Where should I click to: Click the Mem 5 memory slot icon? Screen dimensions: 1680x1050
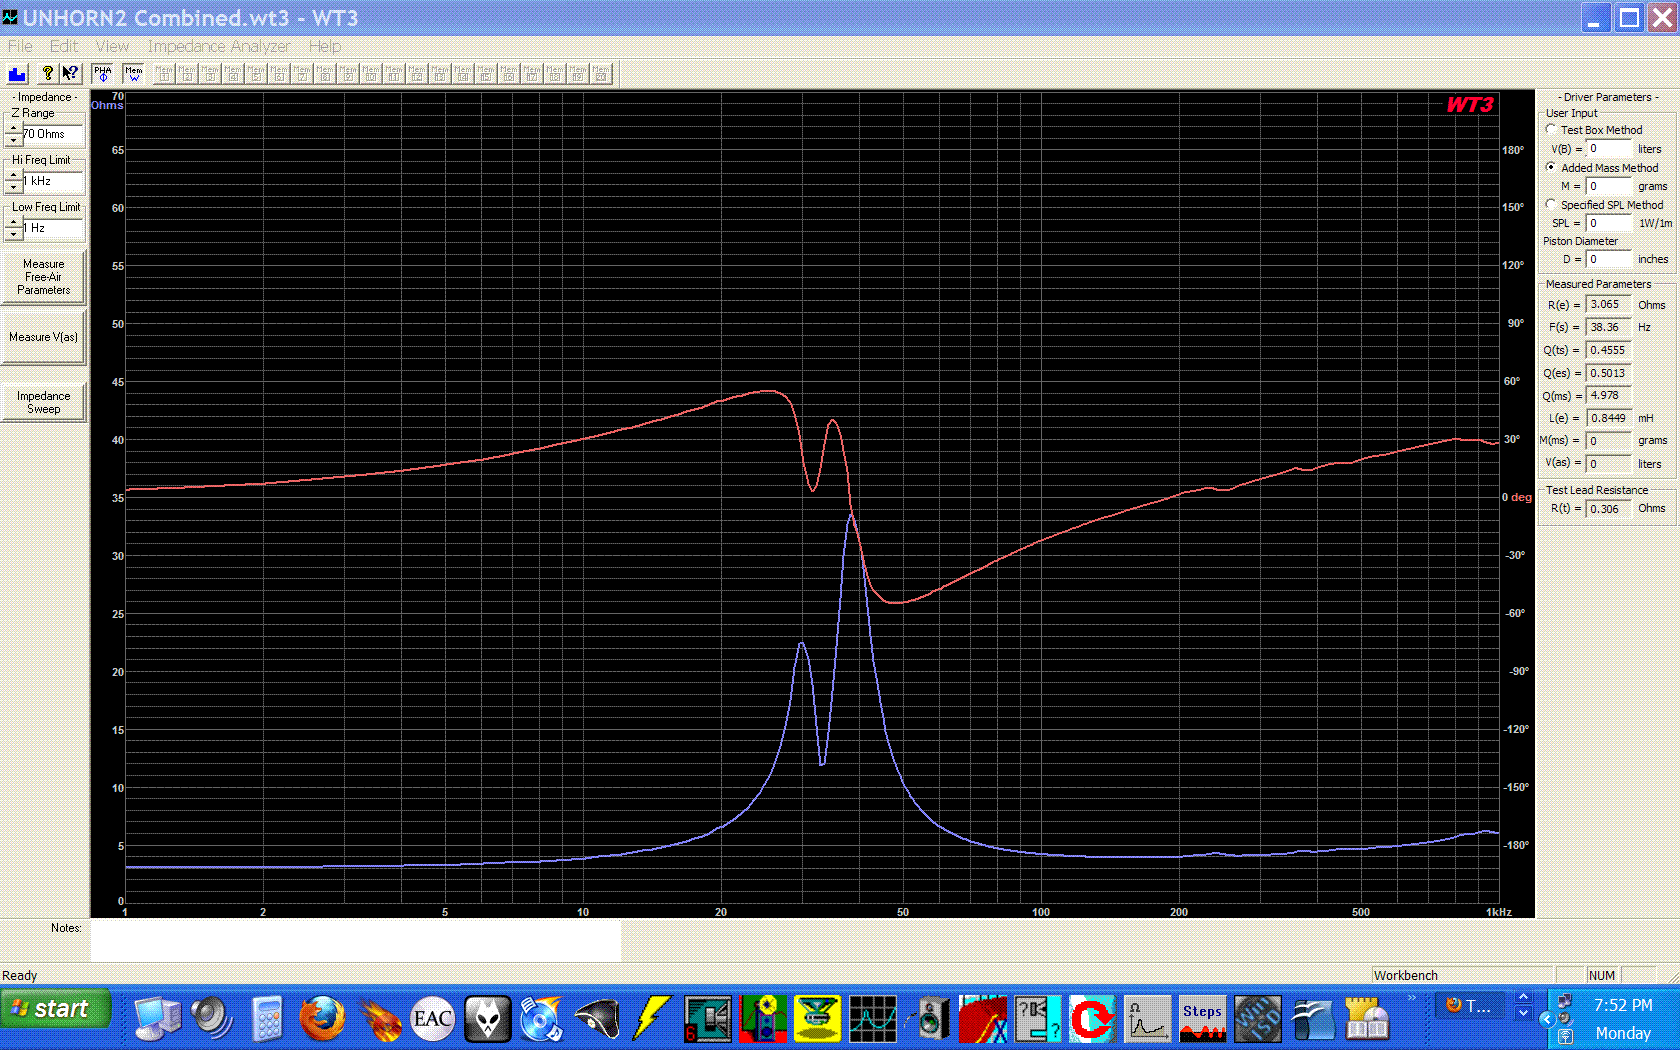pos(256,74)
